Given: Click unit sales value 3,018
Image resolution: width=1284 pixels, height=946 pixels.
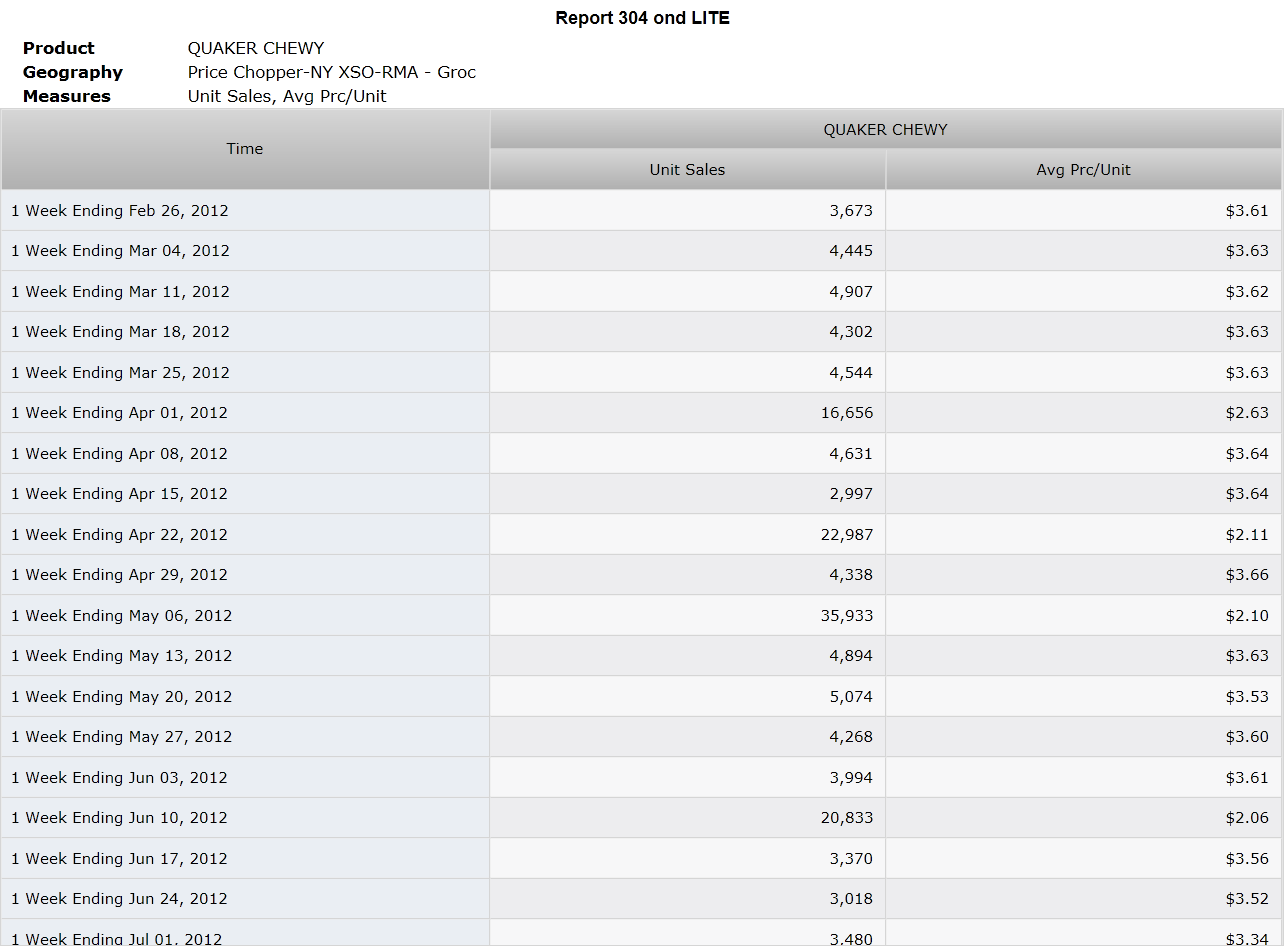Looking at the screenshot, I should (851, 899).
